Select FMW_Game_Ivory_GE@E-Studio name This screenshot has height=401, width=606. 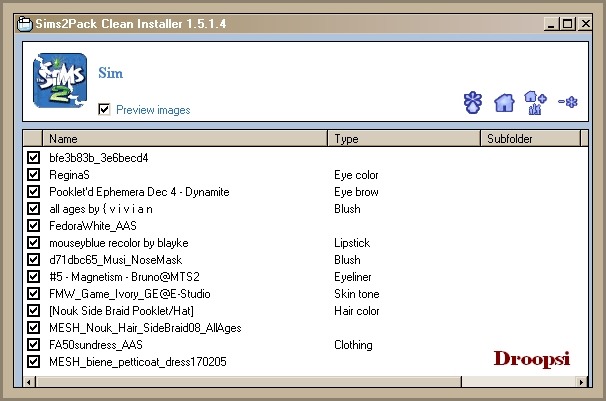pyautogui.click(x=130, y=294)
